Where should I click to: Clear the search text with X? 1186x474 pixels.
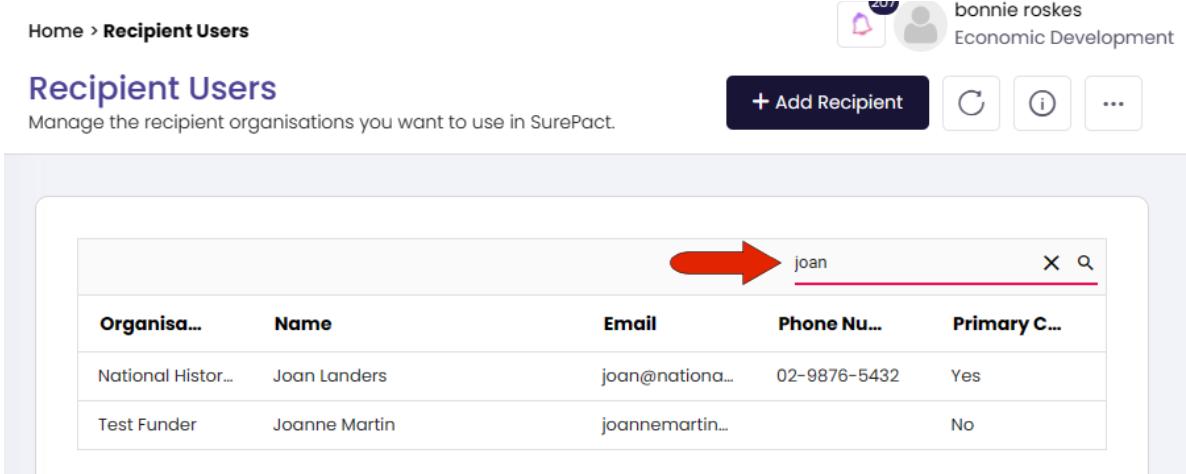(x=1051, y=262)
